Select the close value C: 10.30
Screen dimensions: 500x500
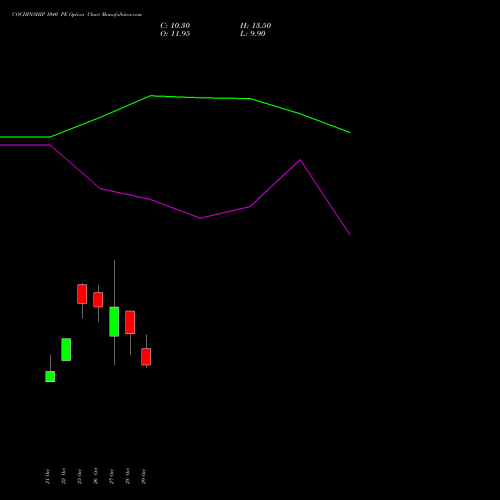(175, 26)
